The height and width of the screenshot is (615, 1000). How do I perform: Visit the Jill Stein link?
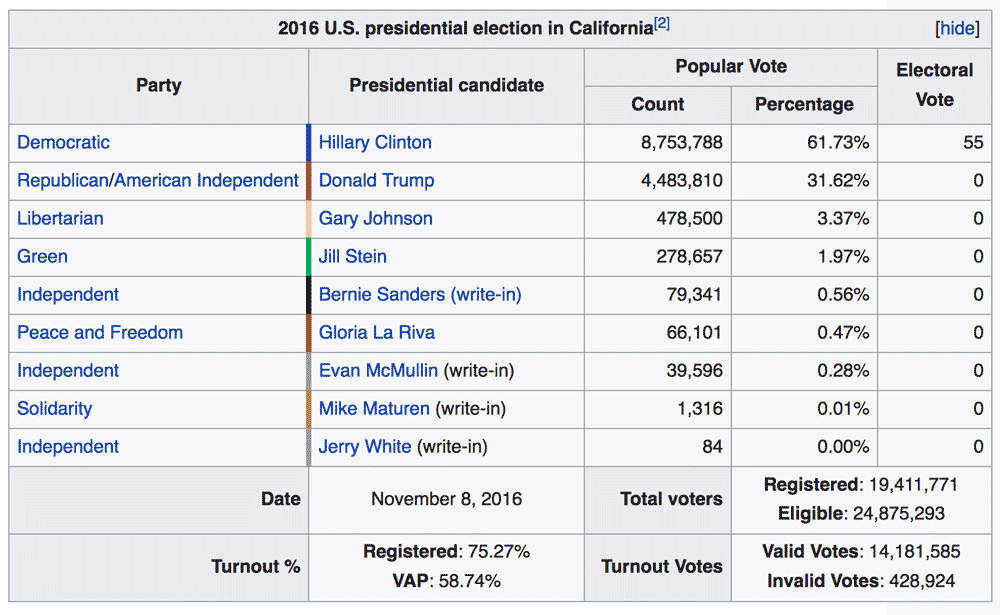click(x=352, y=257)
